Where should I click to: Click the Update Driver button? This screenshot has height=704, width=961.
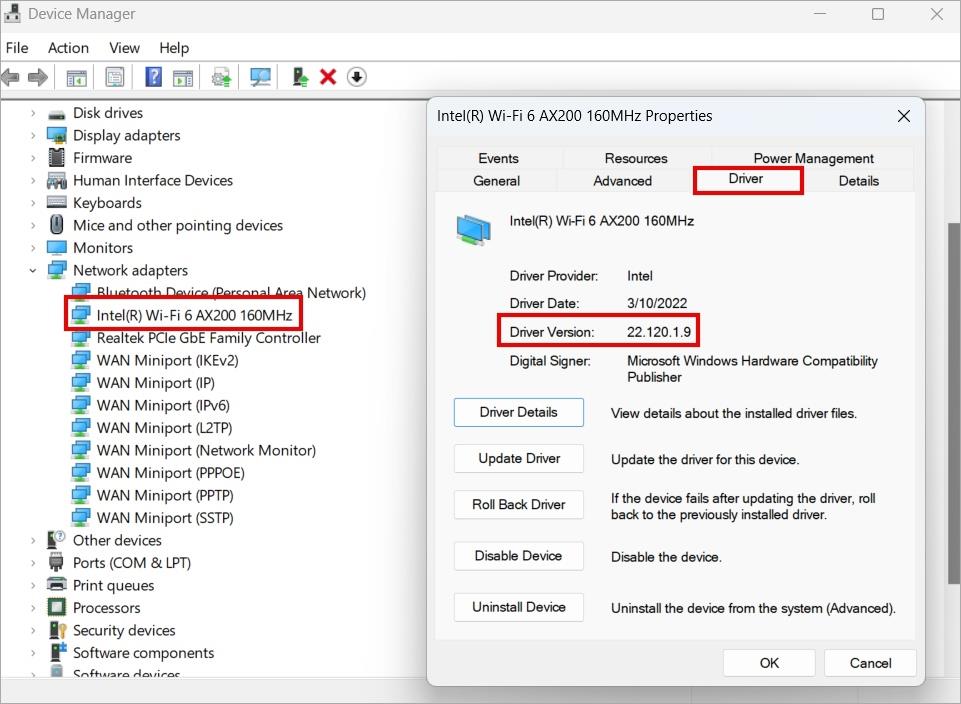(x=518, y=458)
